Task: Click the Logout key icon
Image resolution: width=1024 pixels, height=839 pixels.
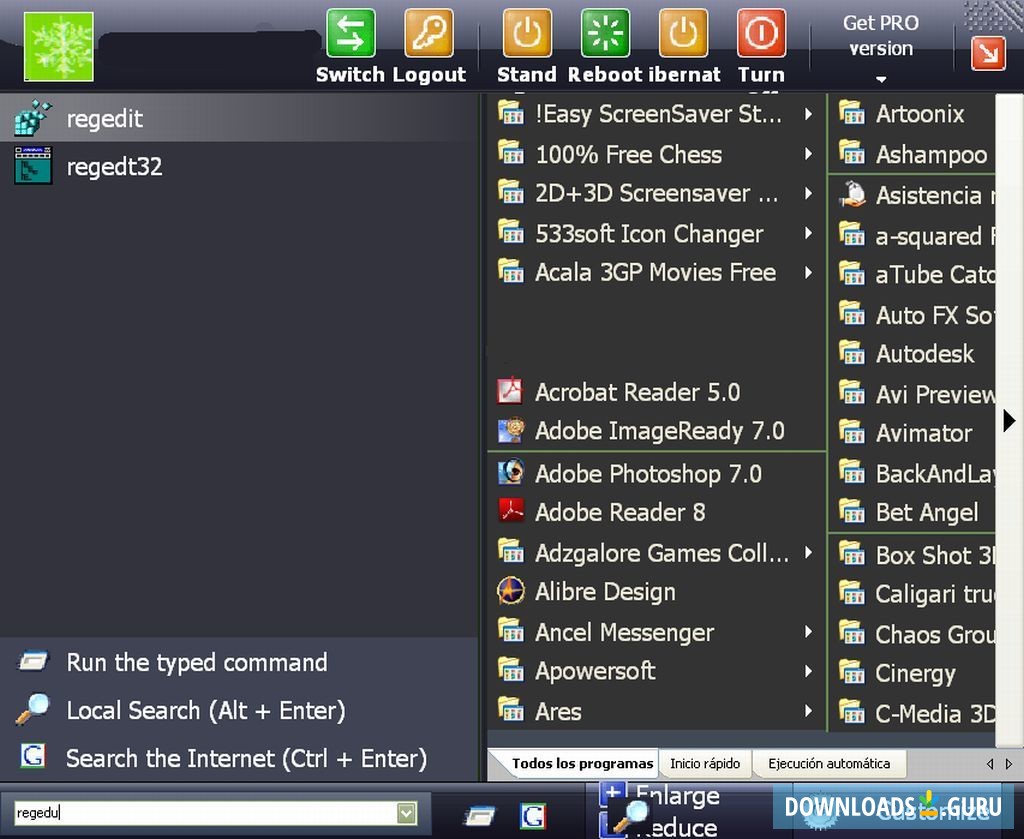Action: [429, 33]
